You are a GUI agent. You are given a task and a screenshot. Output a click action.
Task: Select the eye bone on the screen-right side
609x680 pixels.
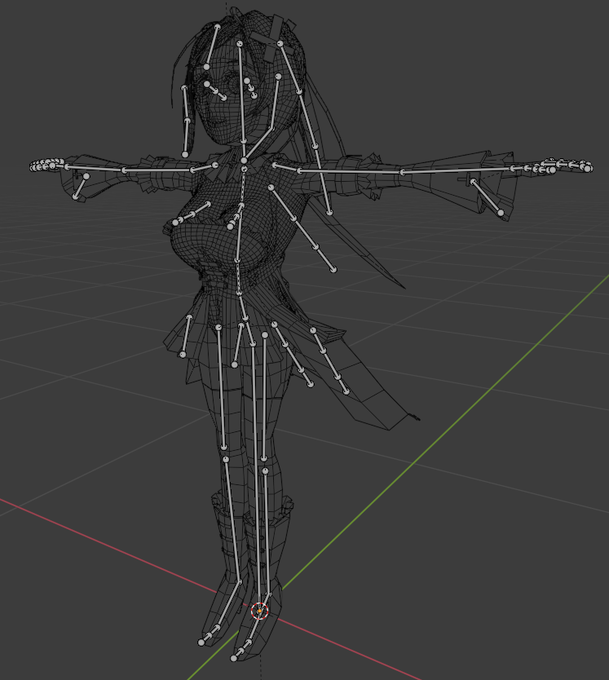coord(251,88)
